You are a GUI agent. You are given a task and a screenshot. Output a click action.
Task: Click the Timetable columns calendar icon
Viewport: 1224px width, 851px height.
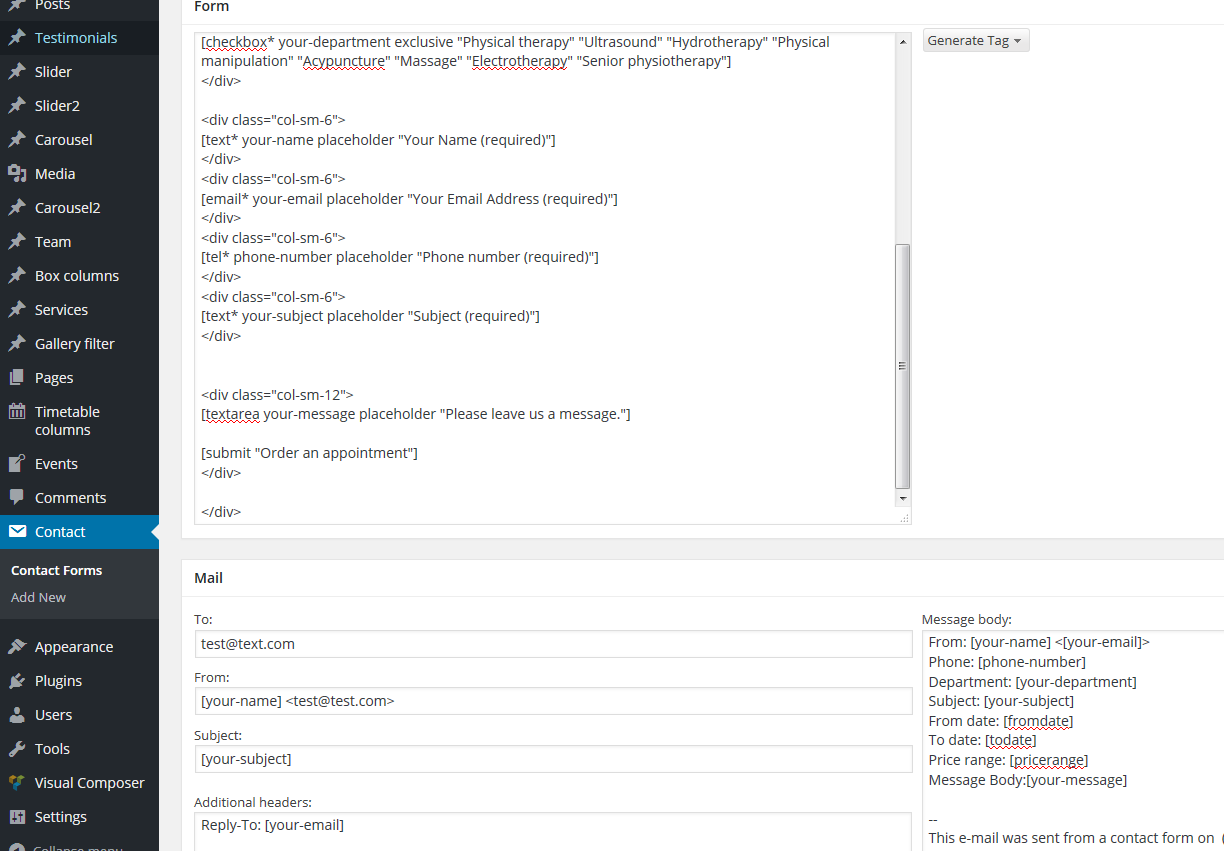(17, 412)
